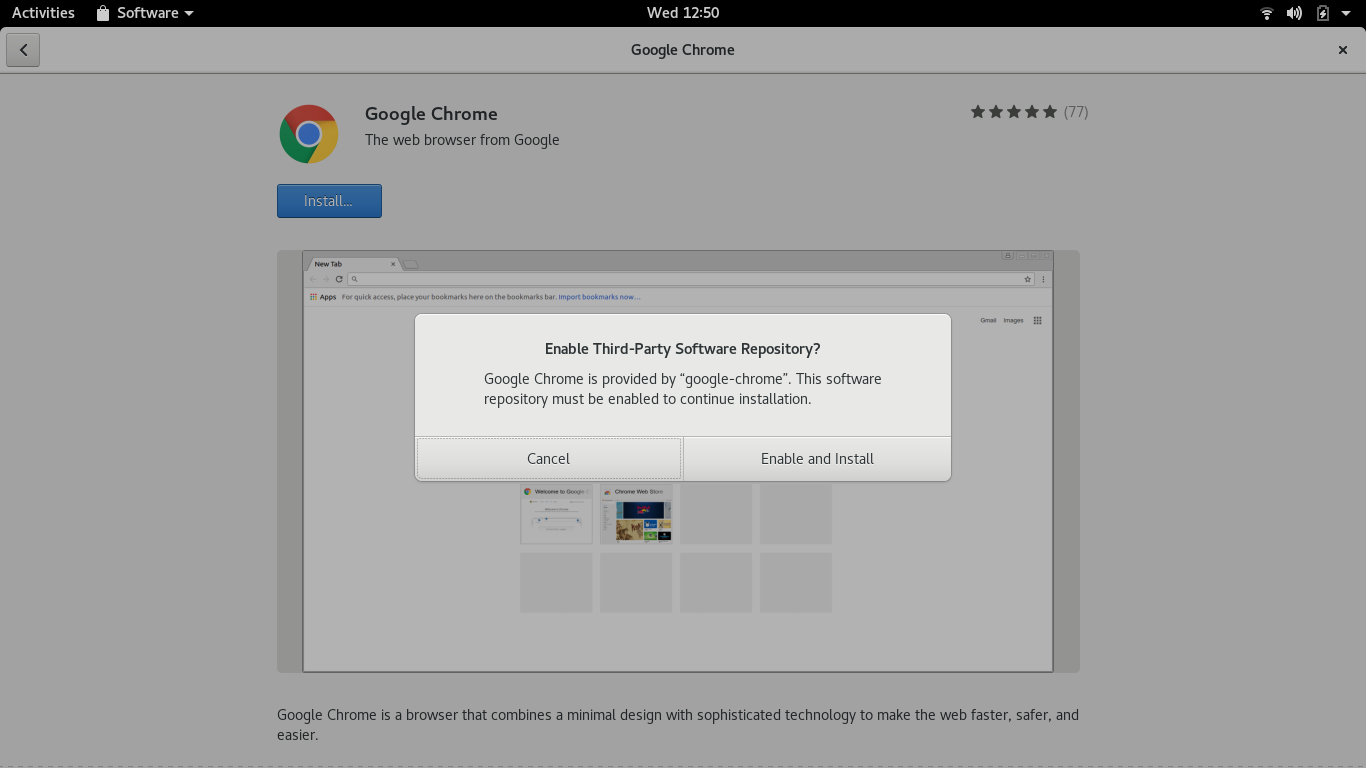
Task: Click the Software shopping bag icon
Action: [103, 13]
